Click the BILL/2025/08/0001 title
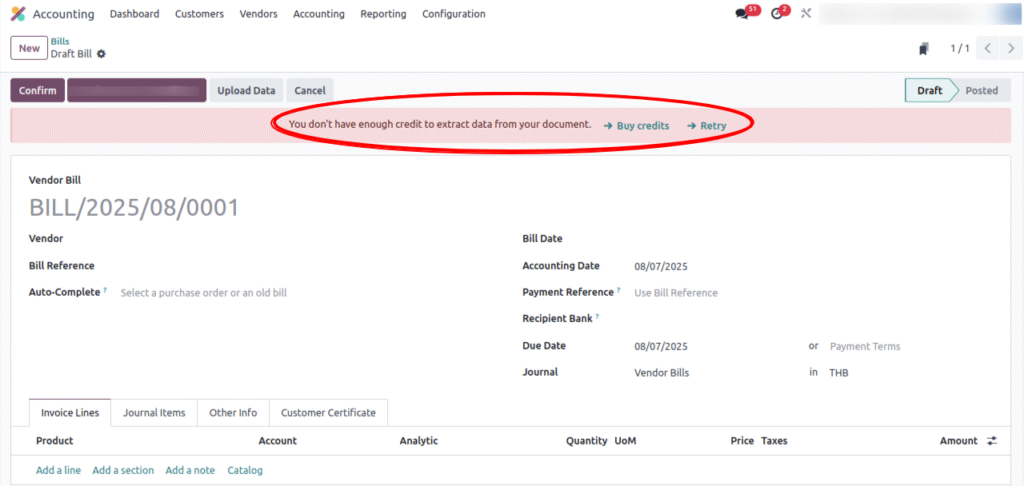This screenshot has height=486, width=1024. 135,208
